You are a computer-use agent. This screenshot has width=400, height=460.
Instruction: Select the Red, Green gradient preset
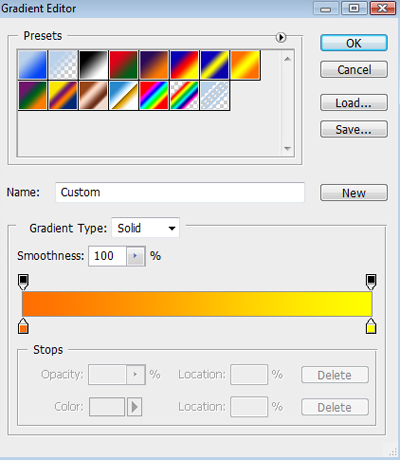(124, 65)
